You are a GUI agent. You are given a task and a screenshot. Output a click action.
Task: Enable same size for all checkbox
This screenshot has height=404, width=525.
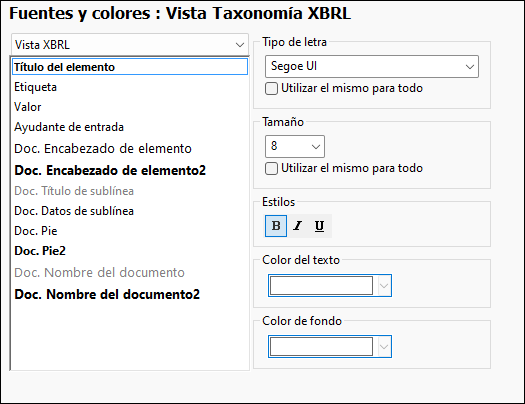click(271, 169)
